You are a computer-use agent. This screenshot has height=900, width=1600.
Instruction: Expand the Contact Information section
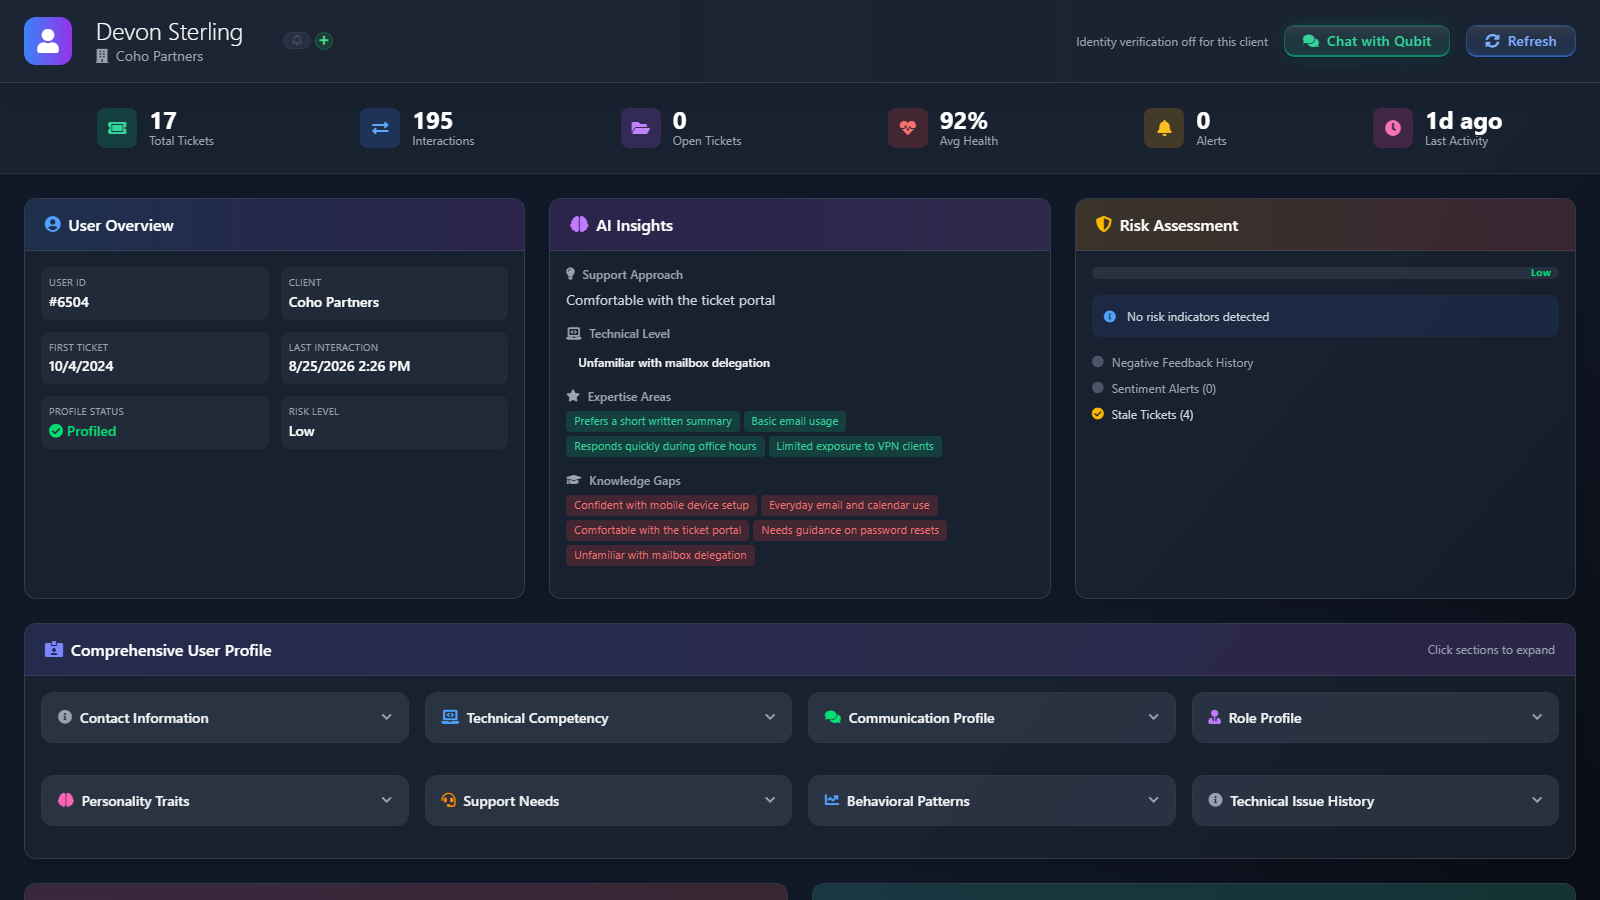[x=225, y=717]
